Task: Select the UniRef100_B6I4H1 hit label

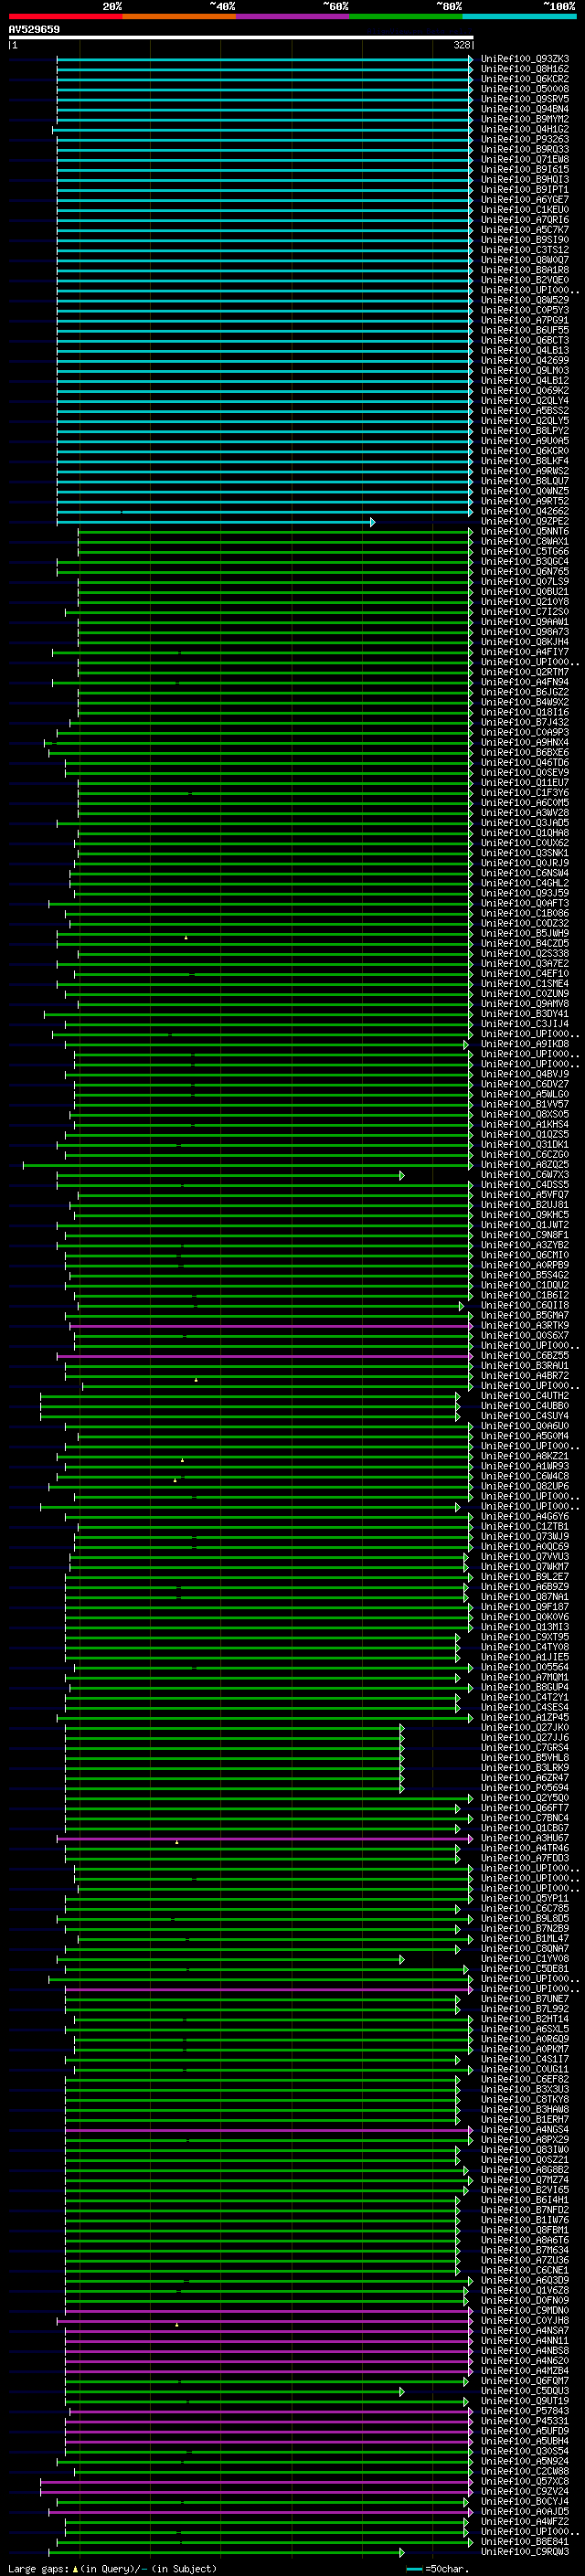Action: (x=525, y=2201)
